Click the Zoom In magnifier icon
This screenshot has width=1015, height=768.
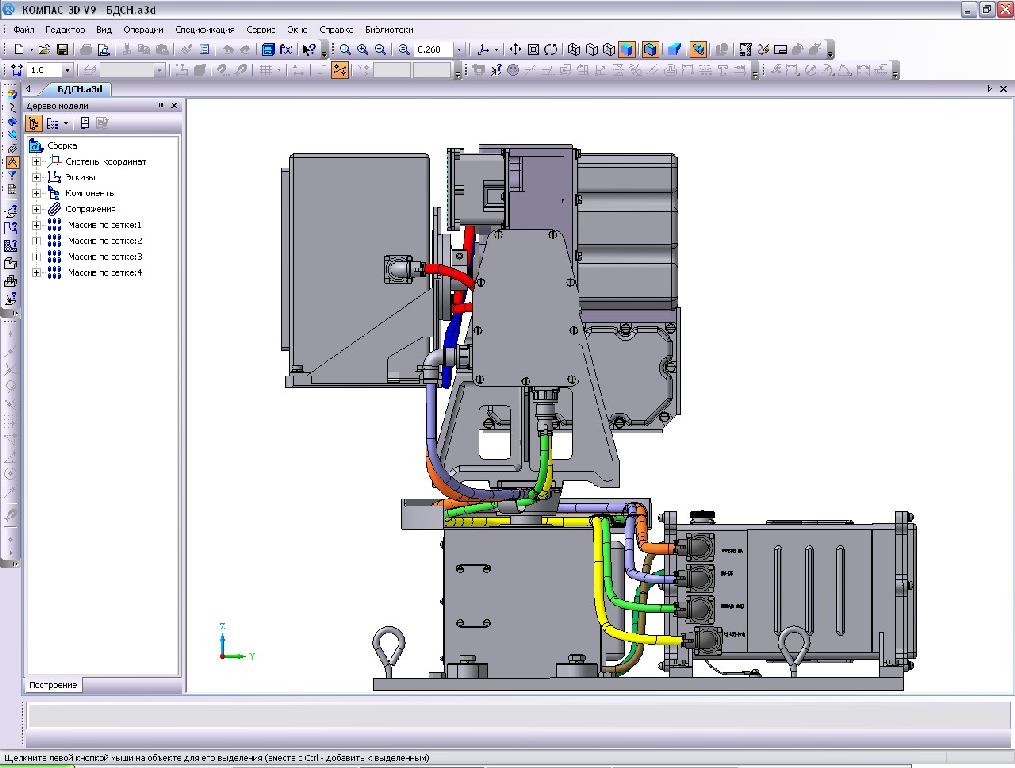[x=363, y=49]
